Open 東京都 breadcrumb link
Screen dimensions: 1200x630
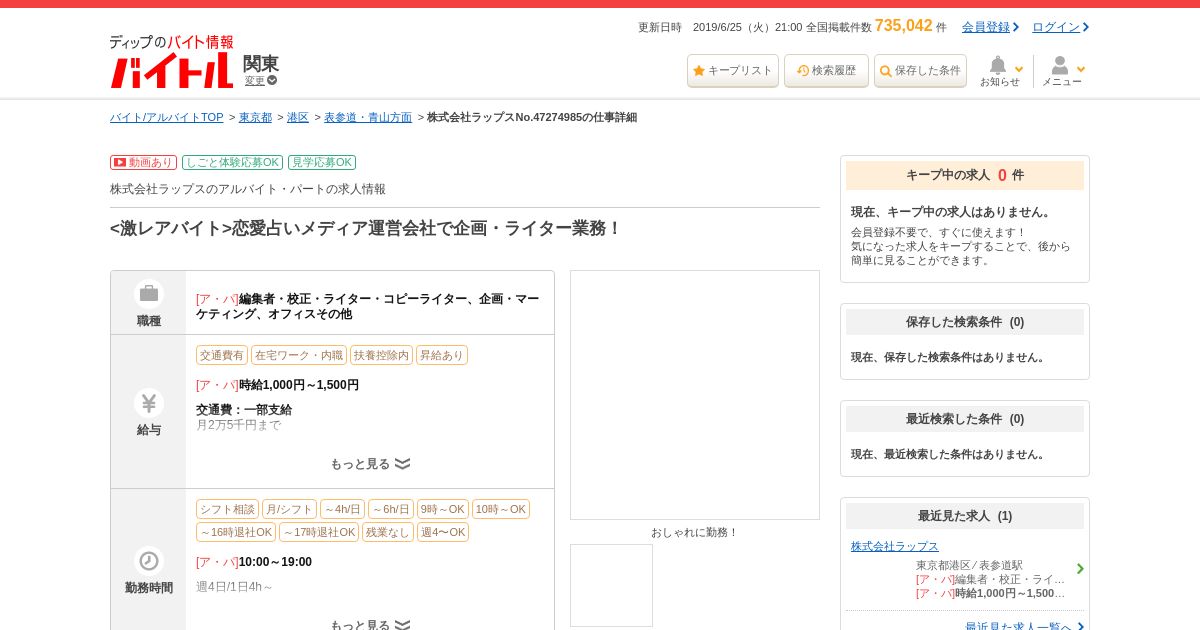(255, 117)
